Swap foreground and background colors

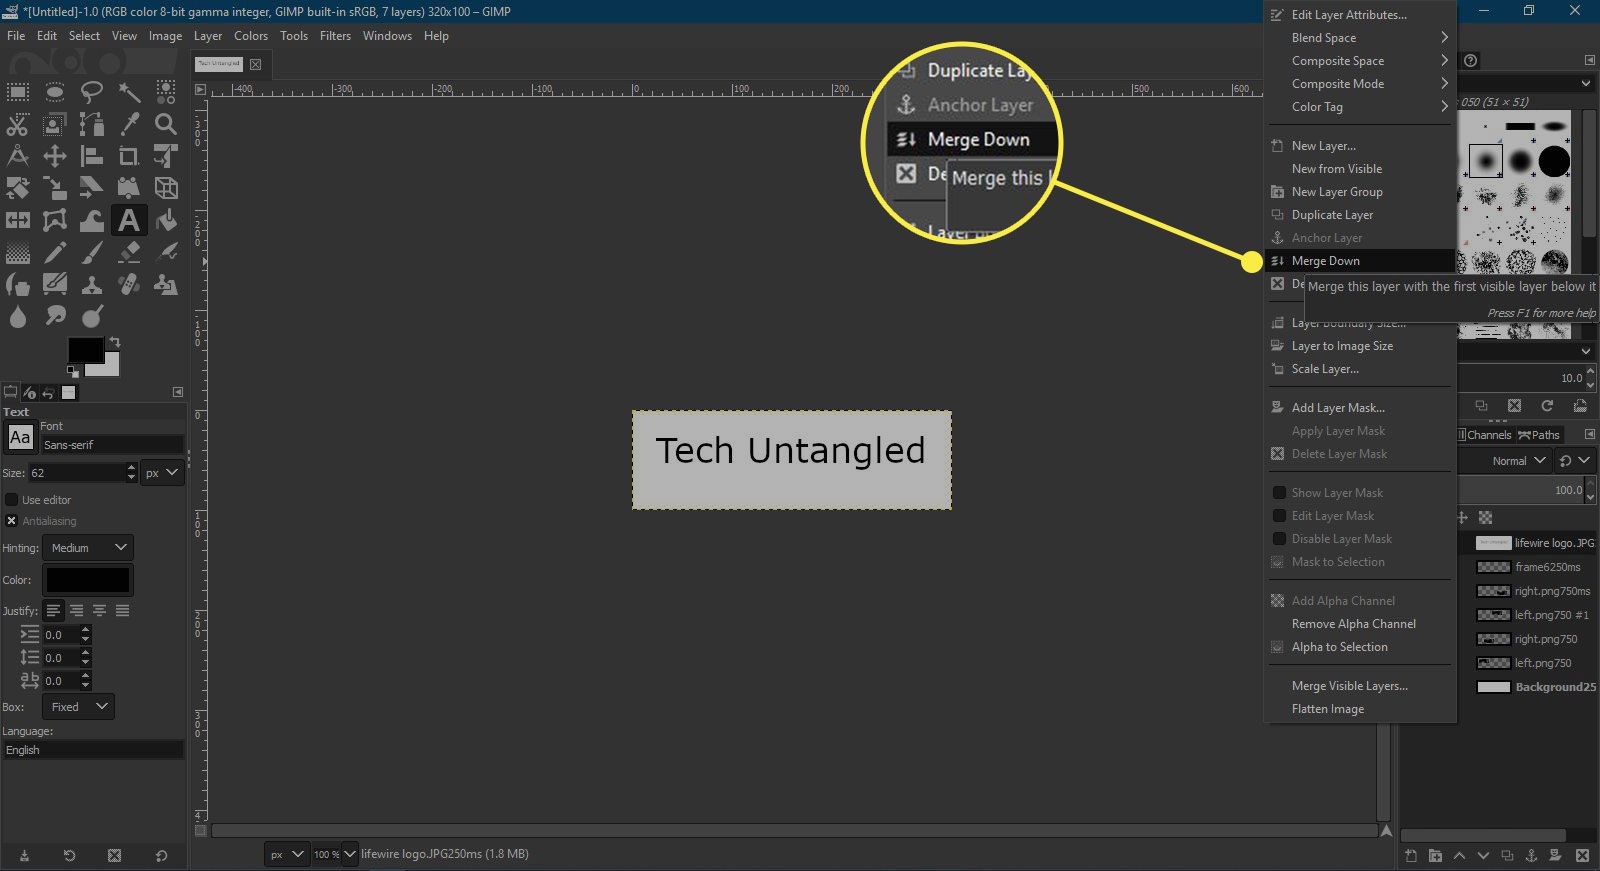pos(114,342)
